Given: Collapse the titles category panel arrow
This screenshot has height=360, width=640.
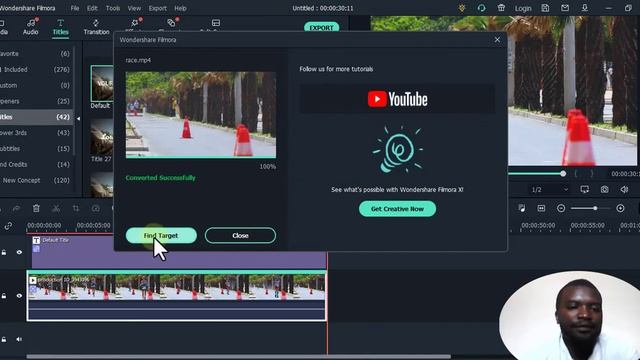Looking at the screenshot, I should [x=78, y=118].
